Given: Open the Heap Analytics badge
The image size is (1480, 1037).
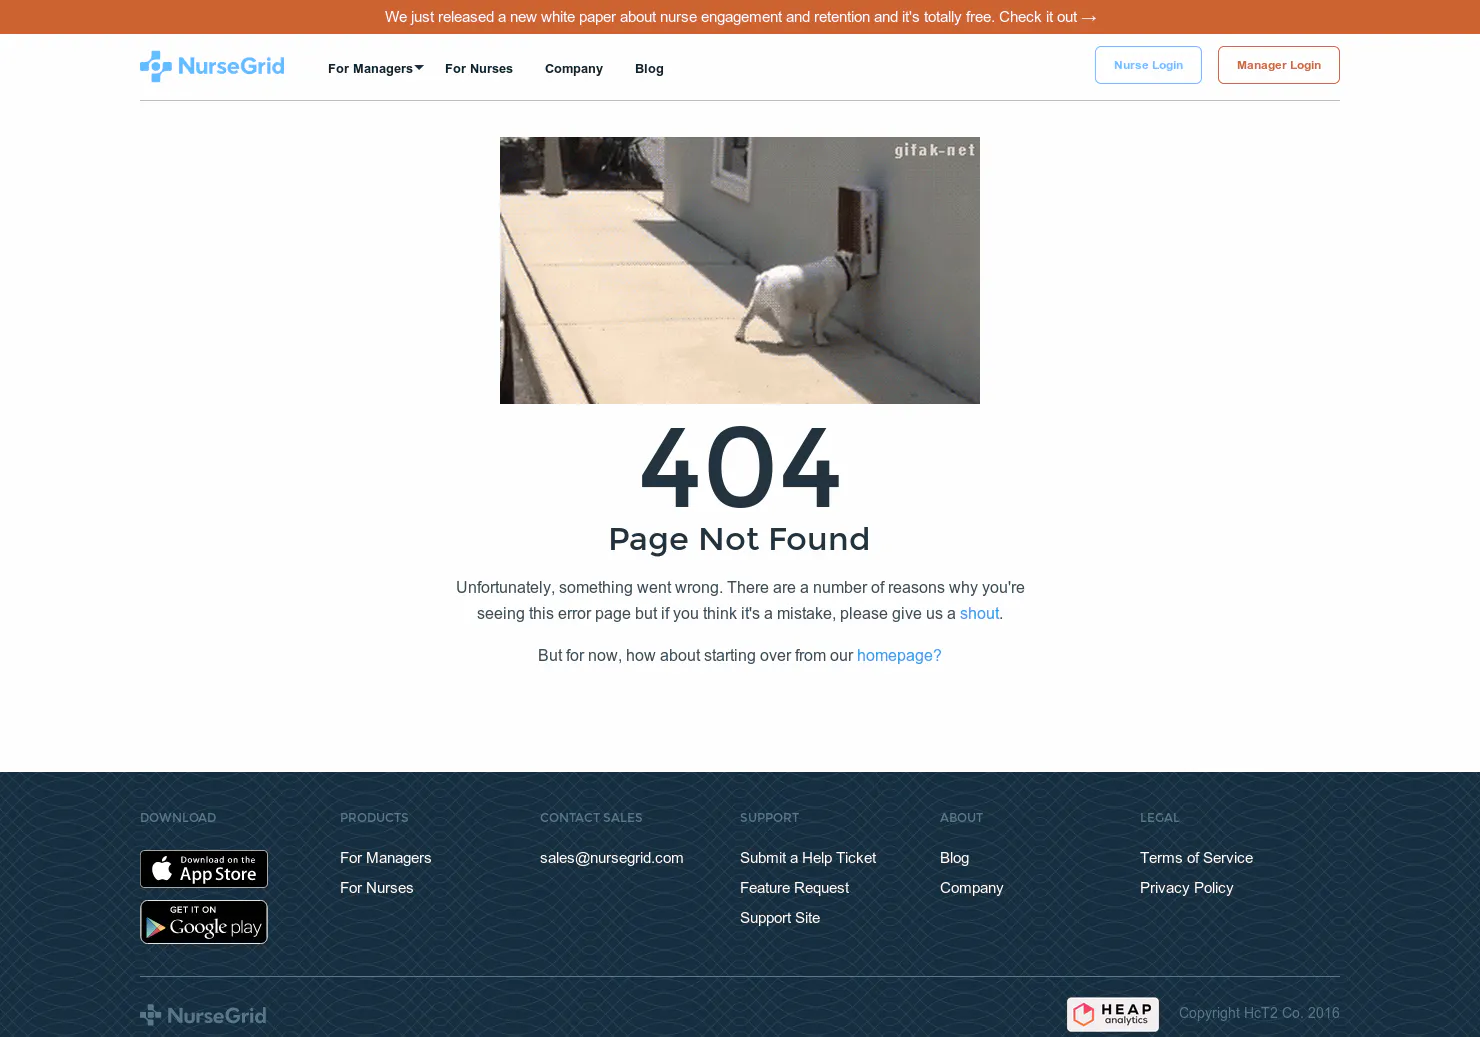Looking at the screenshot, I should click(x=1113, y=1014).
